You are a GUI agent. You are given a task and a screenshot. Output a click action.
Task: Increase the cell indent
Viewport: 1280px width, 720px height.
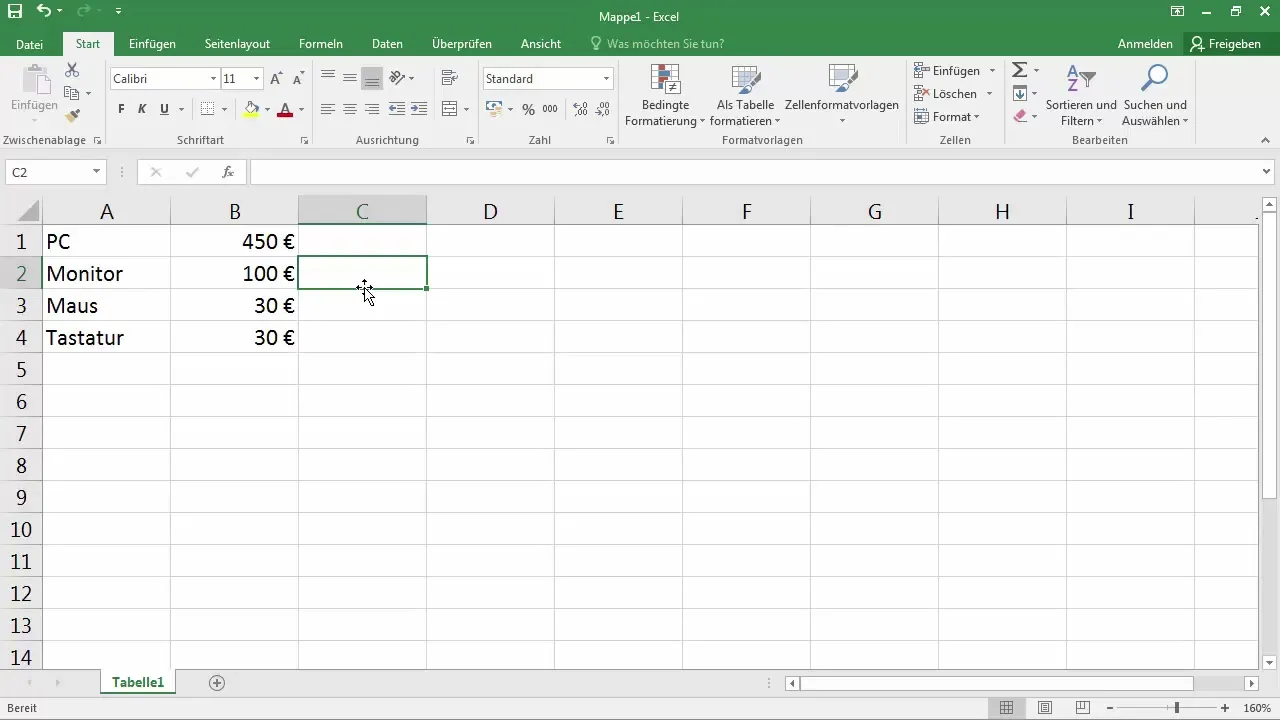click(x=419, y=109)
